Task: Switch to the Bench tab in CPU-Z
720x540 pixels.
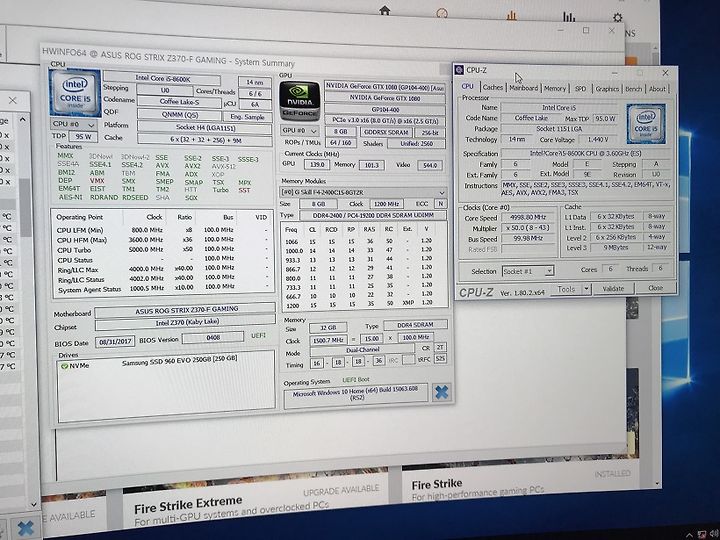Action: (633, 89)
